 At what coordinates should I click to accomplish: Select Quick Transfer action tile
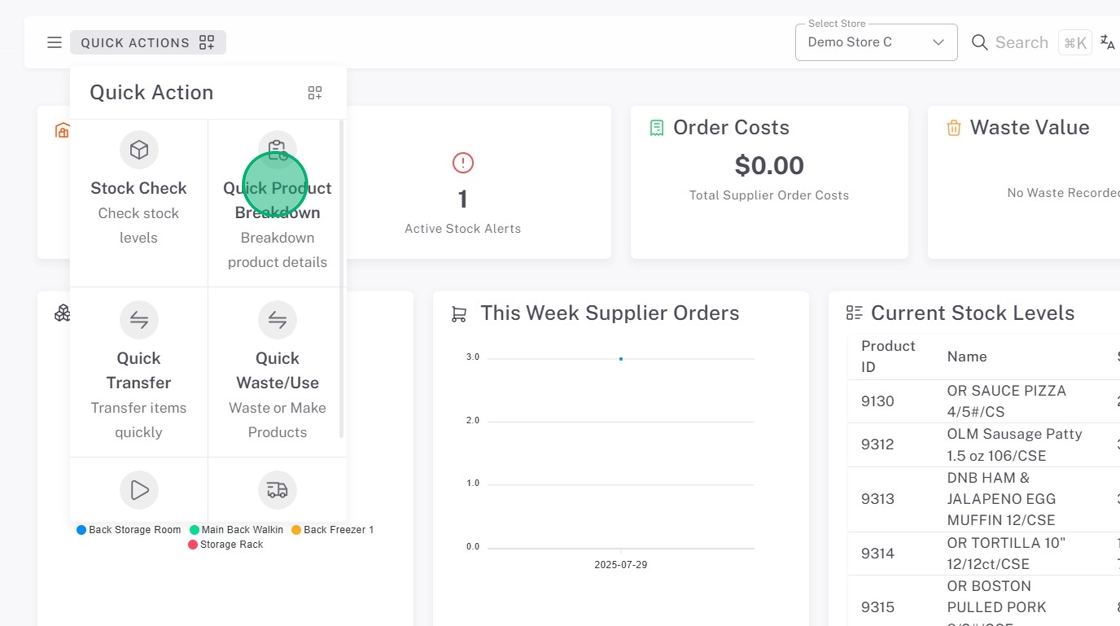(139, 372)
